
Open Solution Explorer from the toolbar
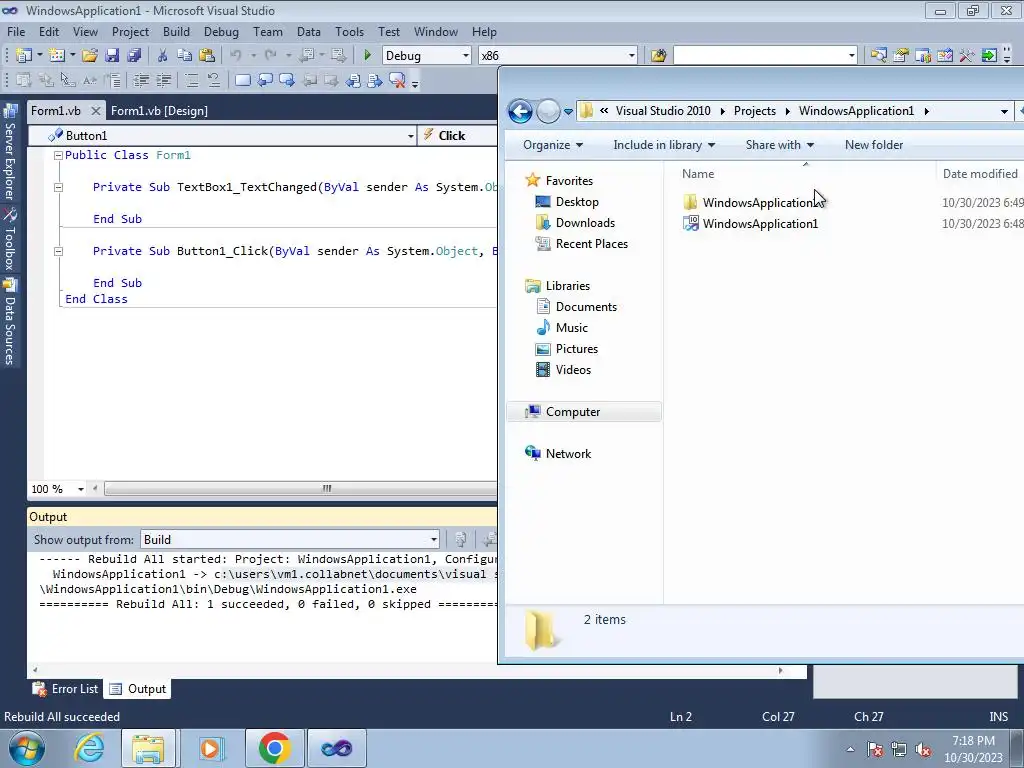[x=878, y=56]
